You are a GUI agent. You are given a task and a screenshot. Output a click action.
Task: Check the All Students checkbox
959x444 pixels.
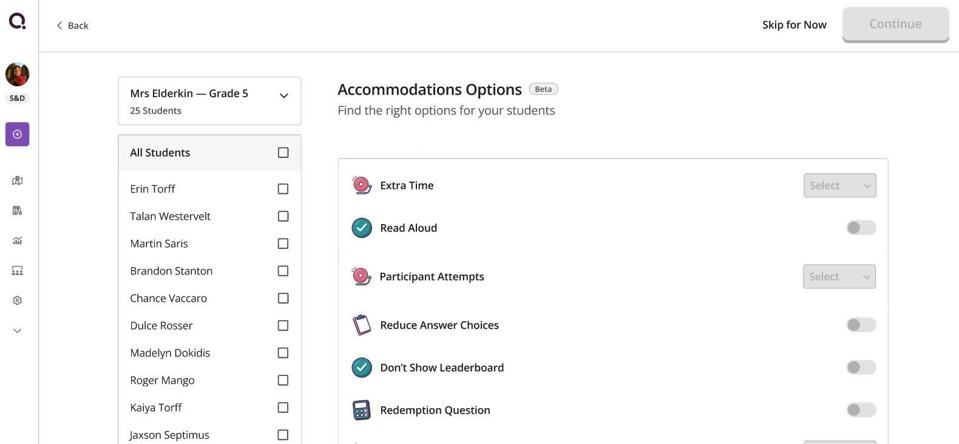pos(283,153)
